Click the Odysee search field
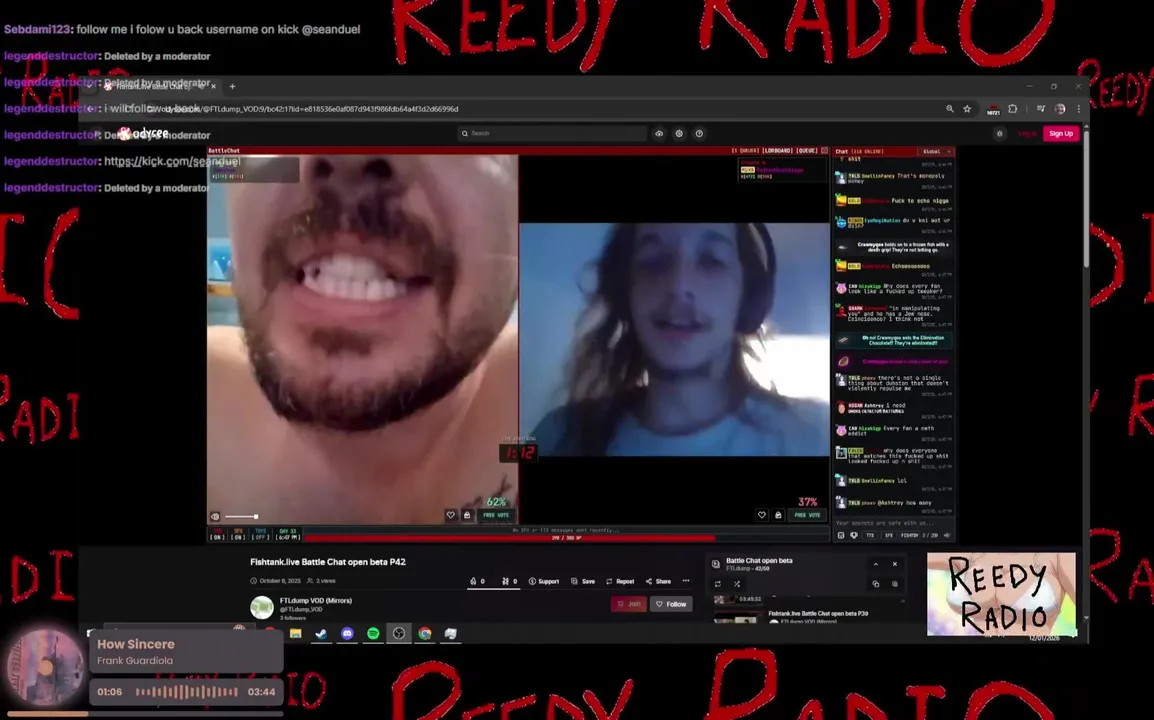 tap(552, 133)
